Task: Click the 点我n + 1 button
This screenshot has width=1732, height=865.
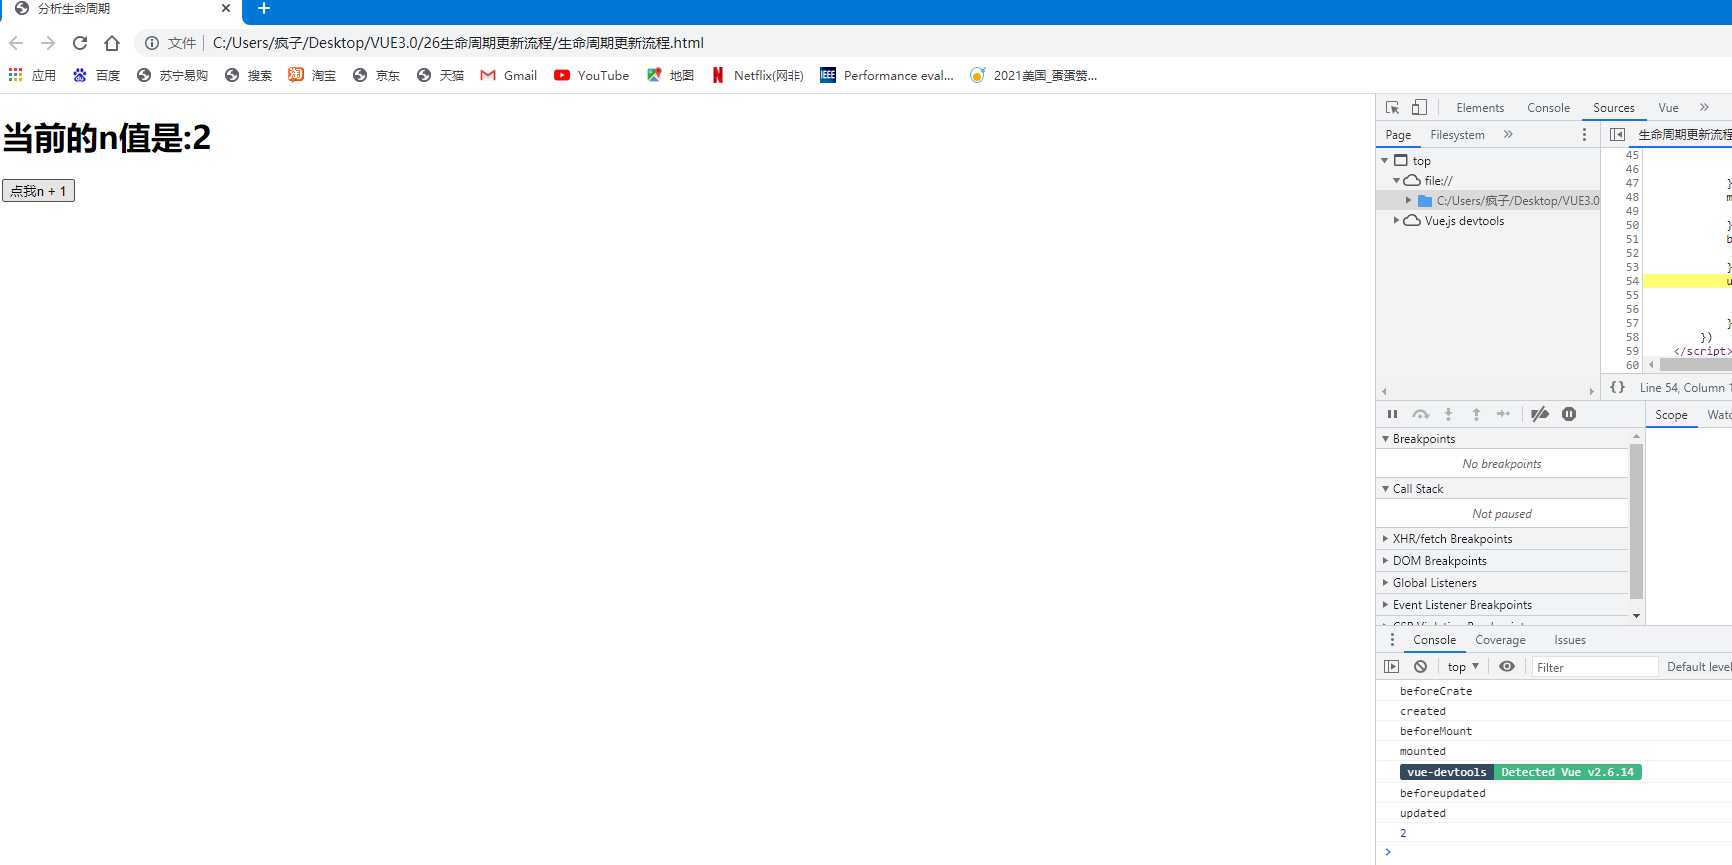Action: click(x=38, y=191)
